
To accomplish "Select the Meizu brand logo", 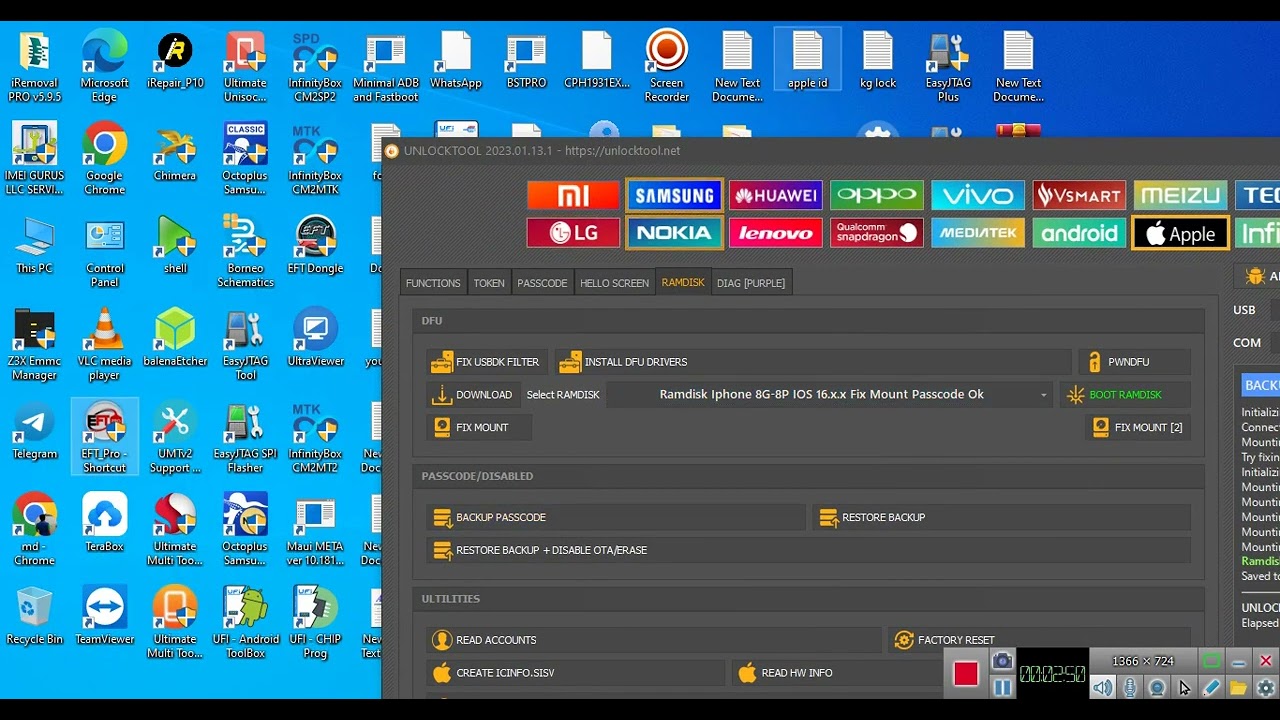I will [x=1180, y=196].
